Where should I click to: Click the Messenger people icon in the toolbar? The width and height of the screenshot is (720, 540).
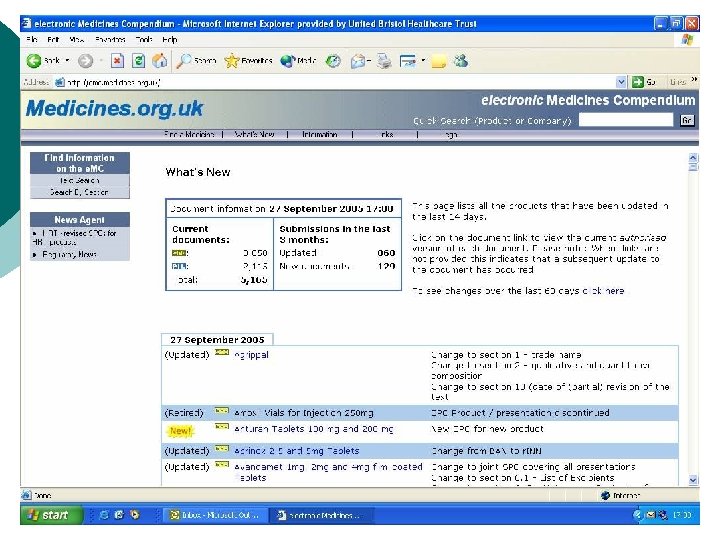pyautogui.click(x=461, y=61)
